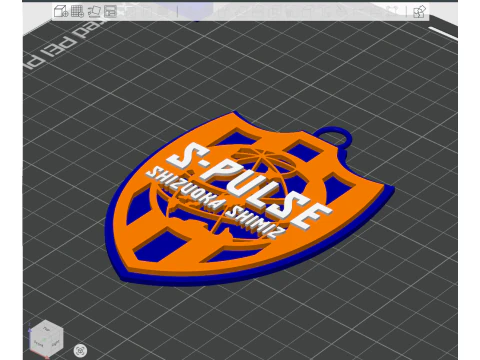
Task: Click the keyring loop on the badge
Action: click(x=333, y=136)
